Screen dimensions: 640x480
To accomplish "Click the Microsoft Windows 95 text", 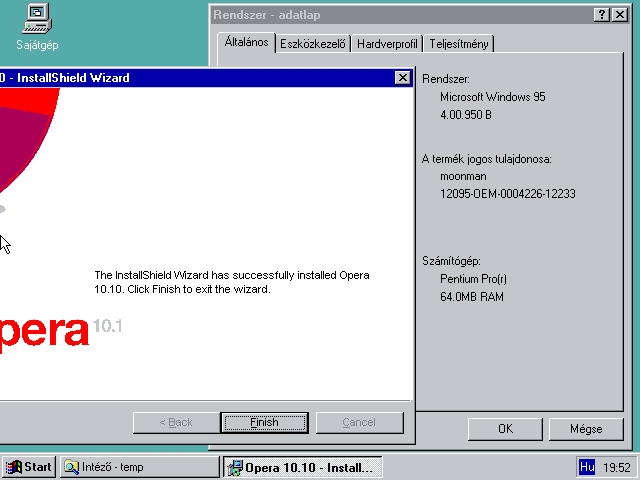I will 493,97.
